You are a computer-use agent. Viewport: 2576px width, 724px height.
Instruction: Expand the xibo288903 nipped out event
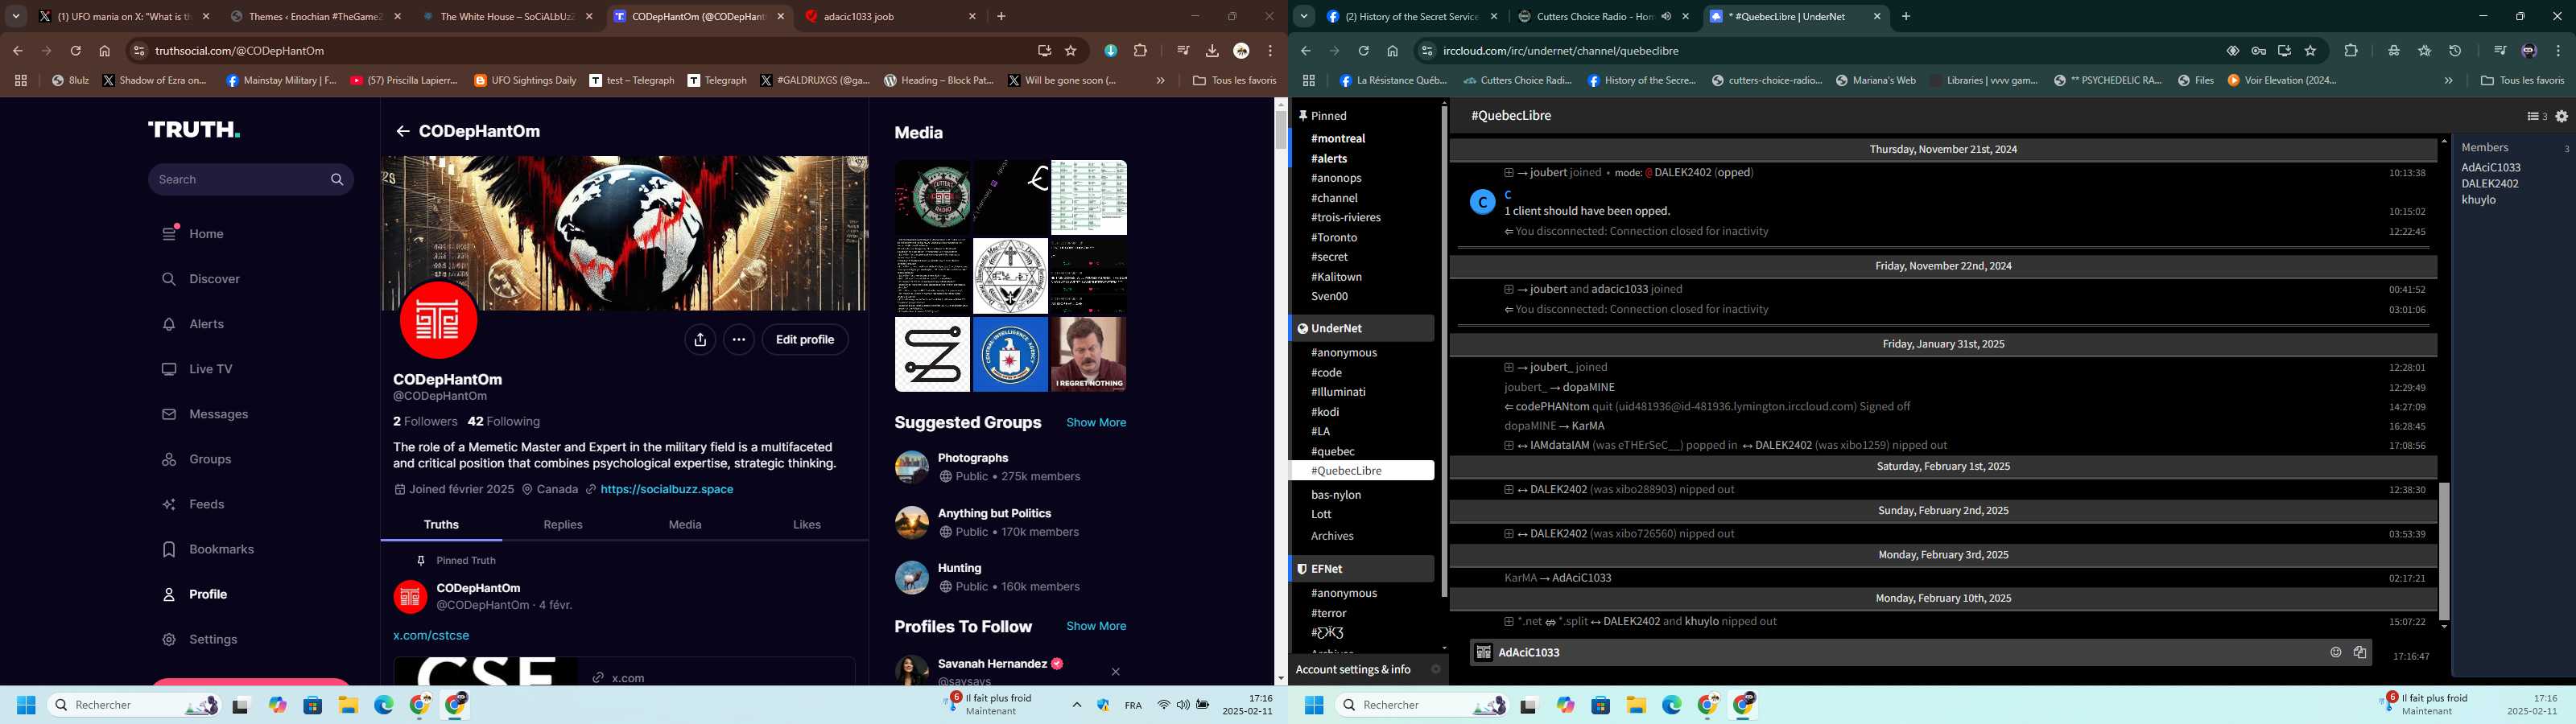(1508, 491)
